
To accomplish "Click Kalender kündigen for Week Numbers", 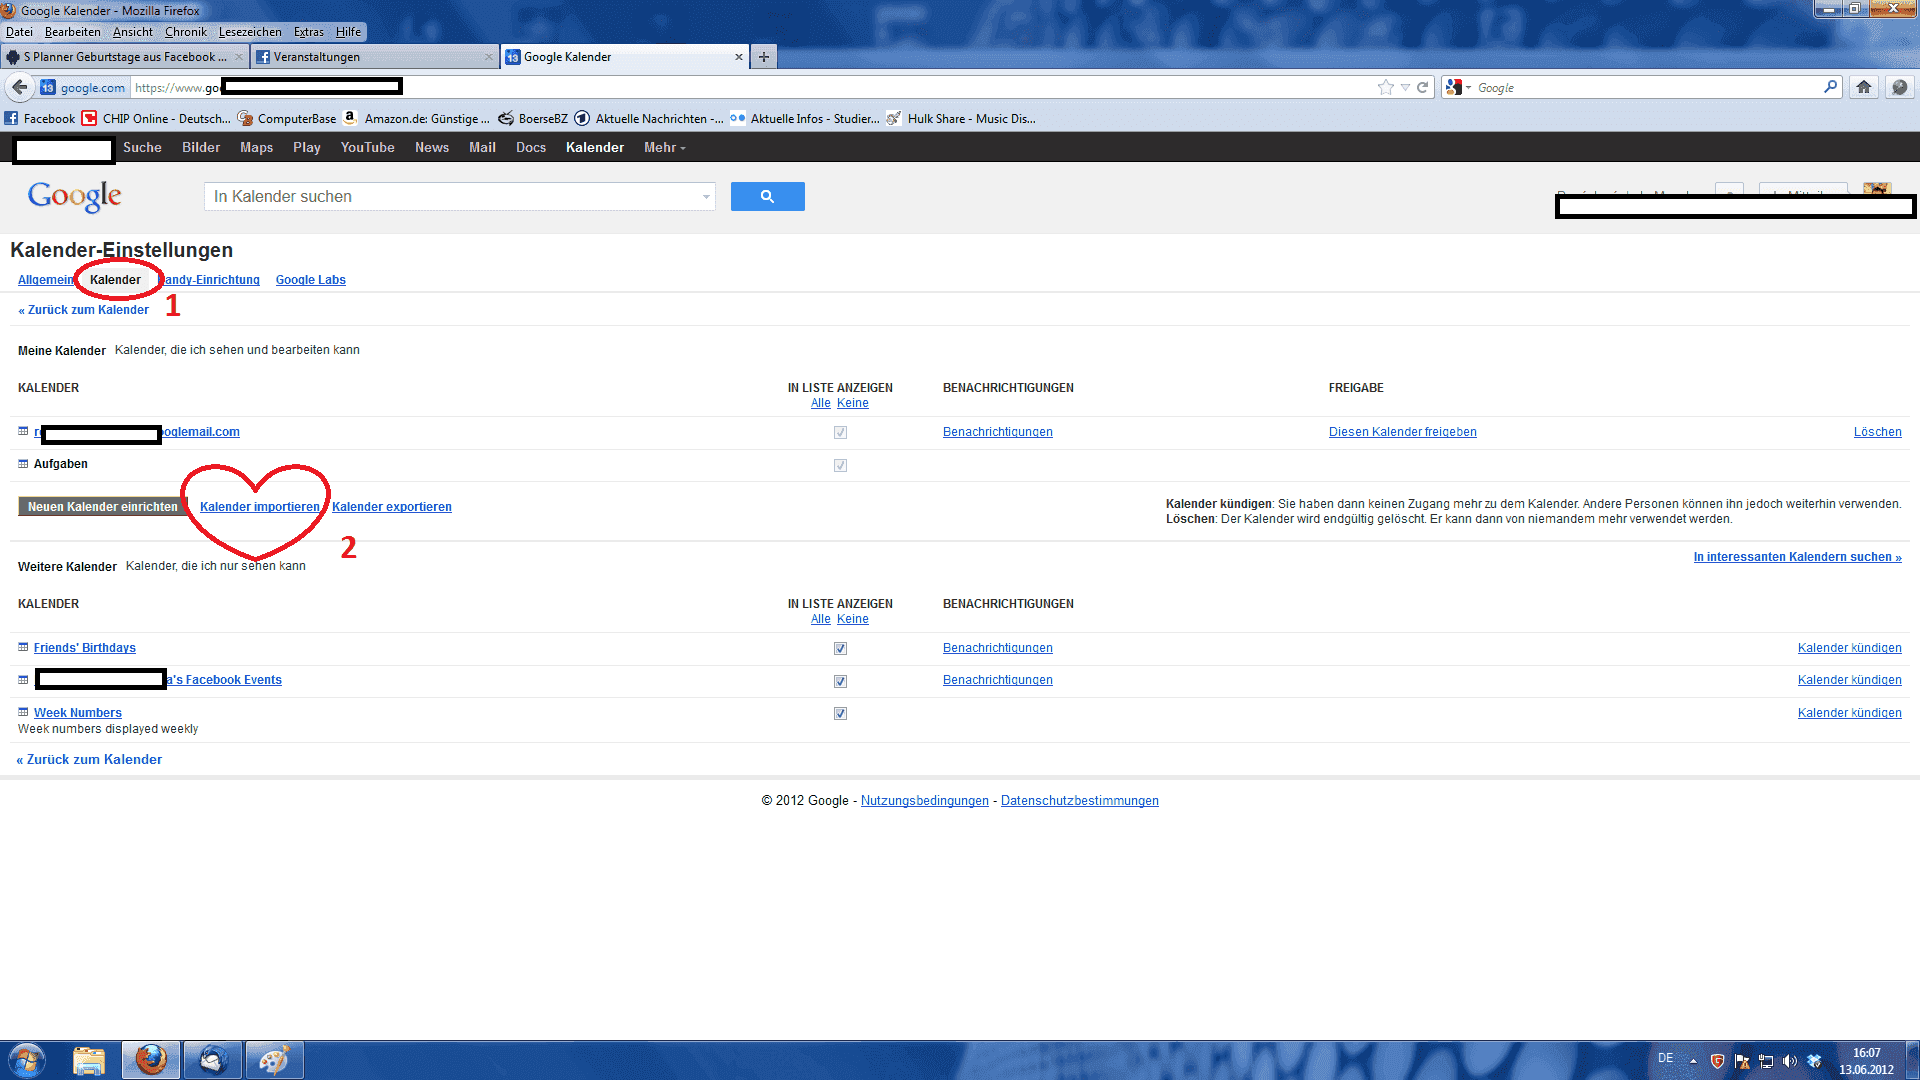I will [x=1850, y=713].
